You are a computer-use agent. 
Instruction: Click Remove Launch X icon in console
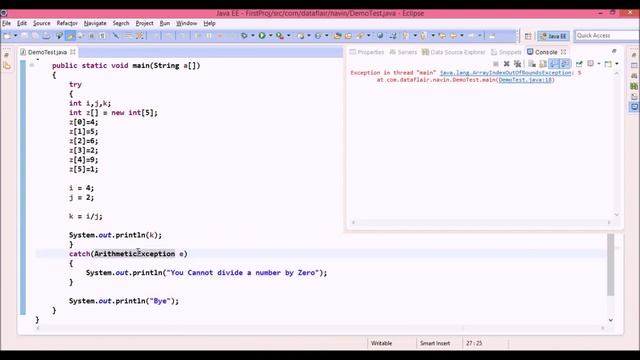[x=507, y=64]
